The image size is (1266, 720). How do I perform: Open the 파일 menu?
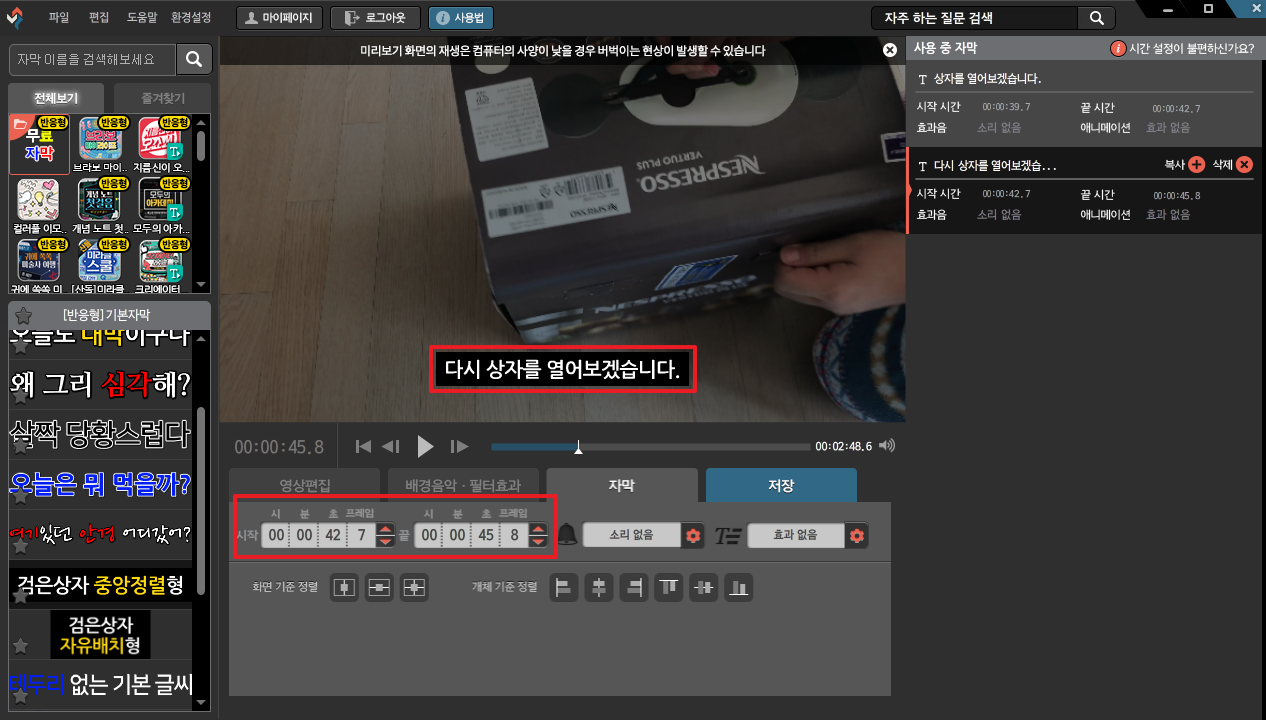59,17
